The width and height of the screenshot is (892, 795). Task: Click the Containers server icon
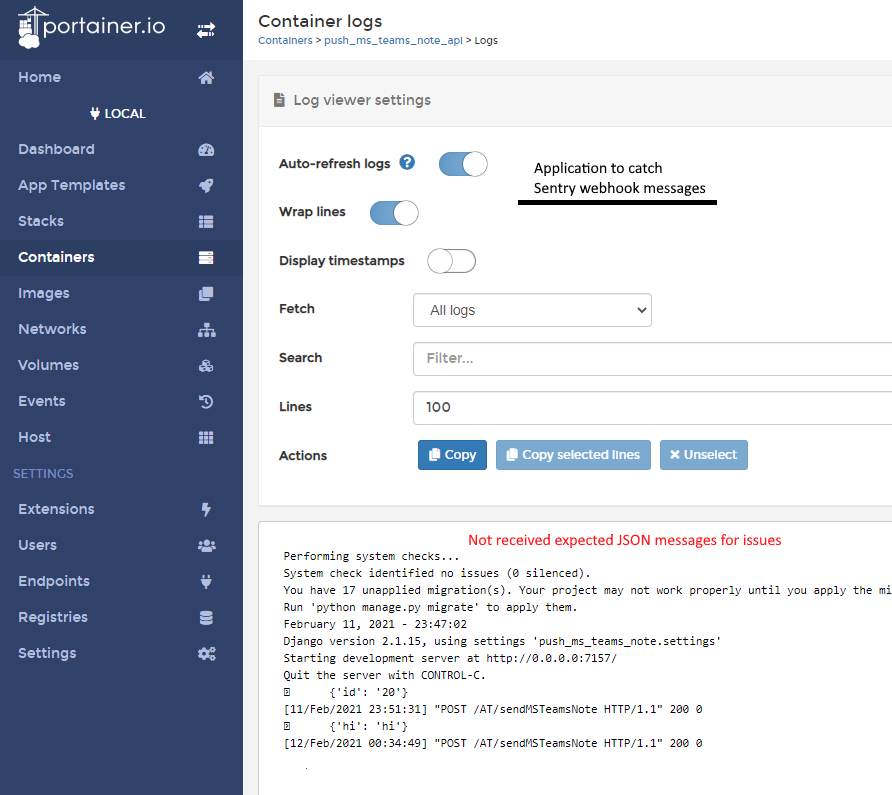(x=206, y=257)
